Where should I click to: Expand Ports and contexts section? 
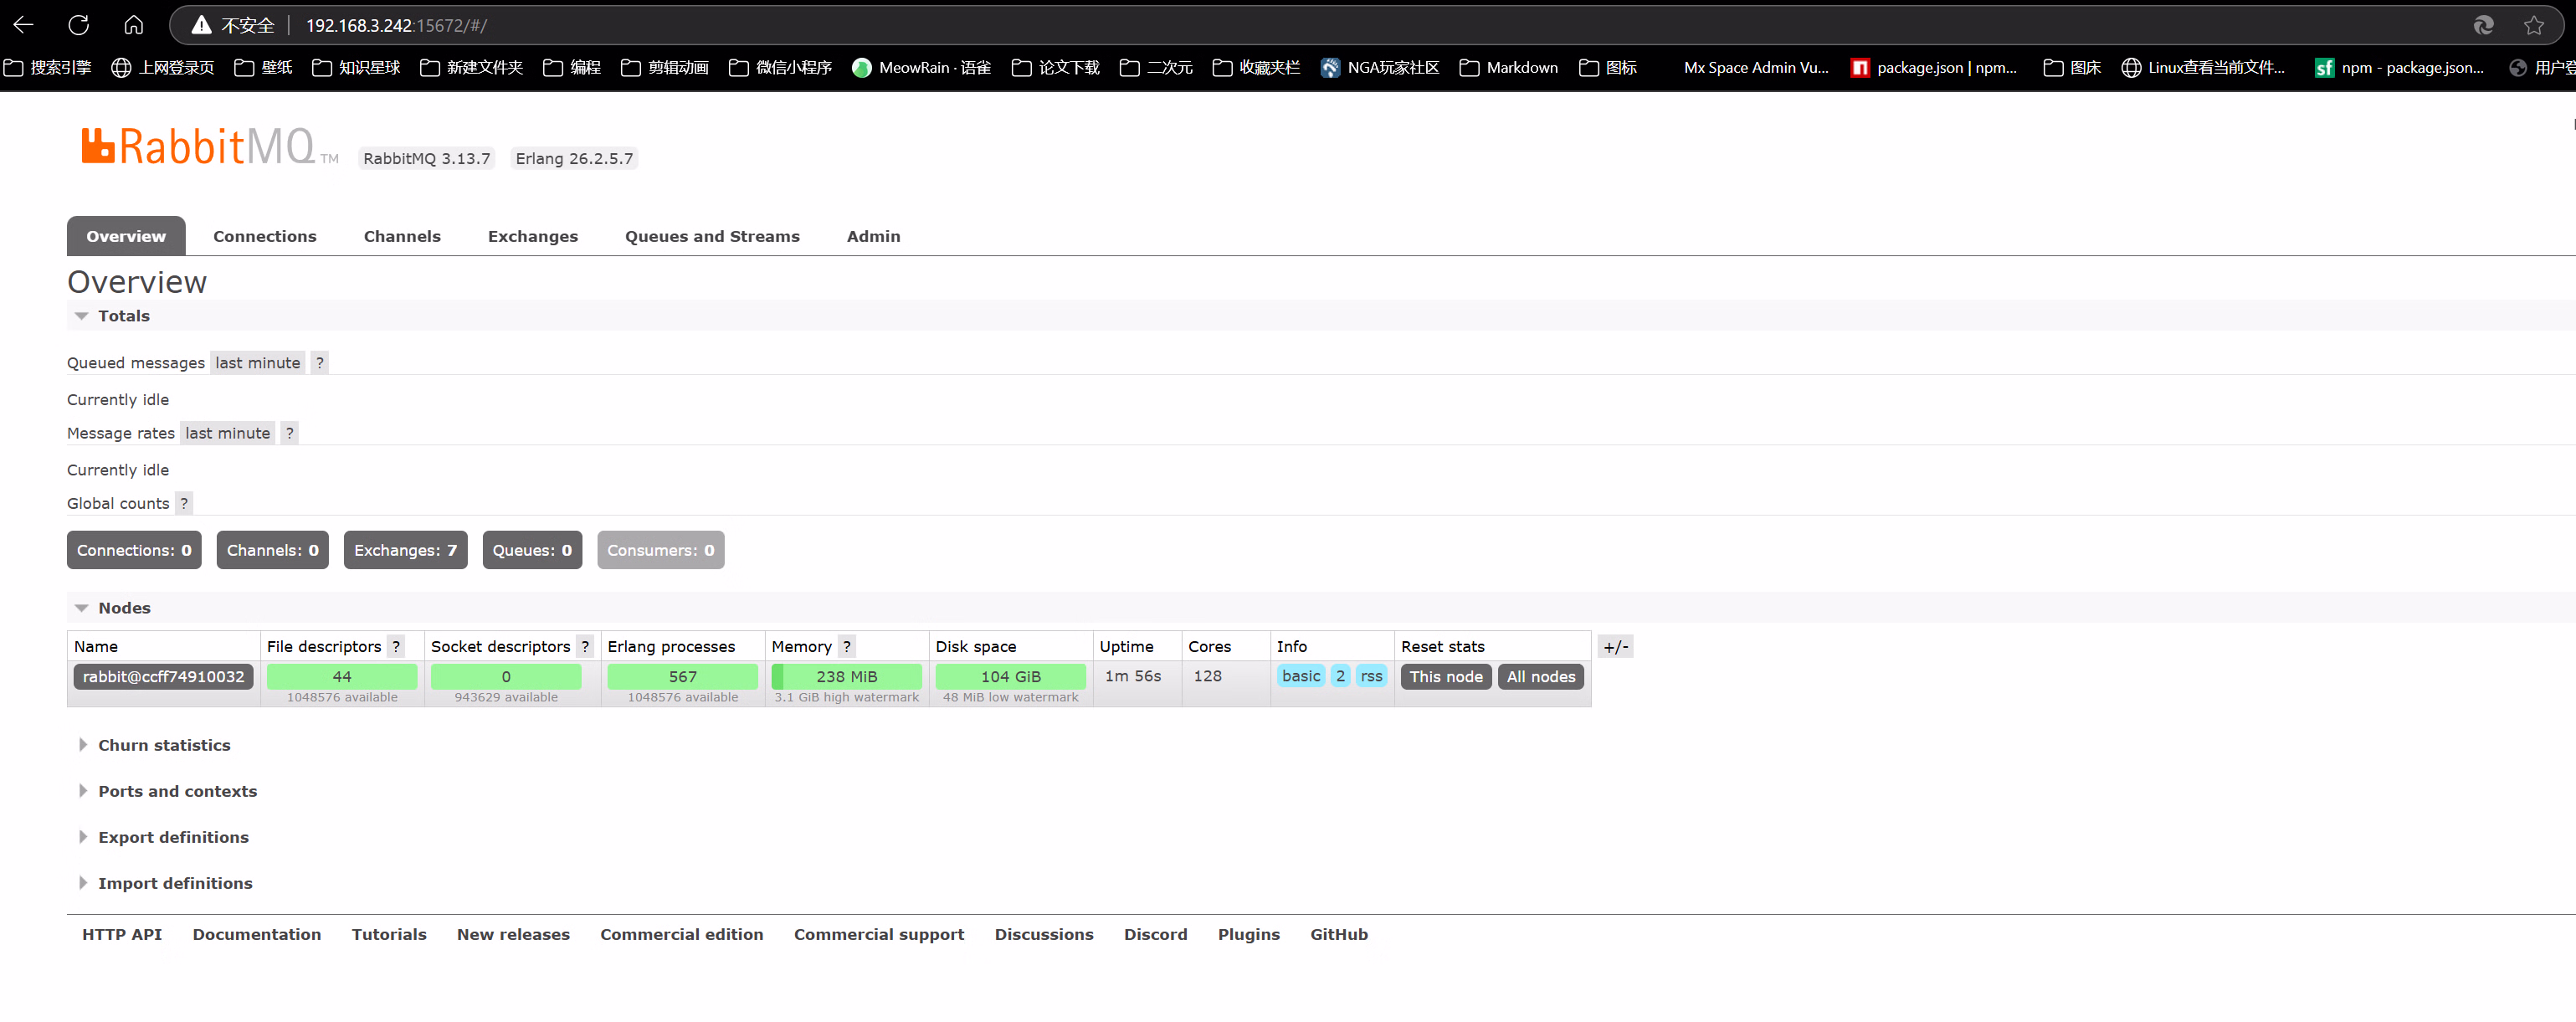[177, 791]
